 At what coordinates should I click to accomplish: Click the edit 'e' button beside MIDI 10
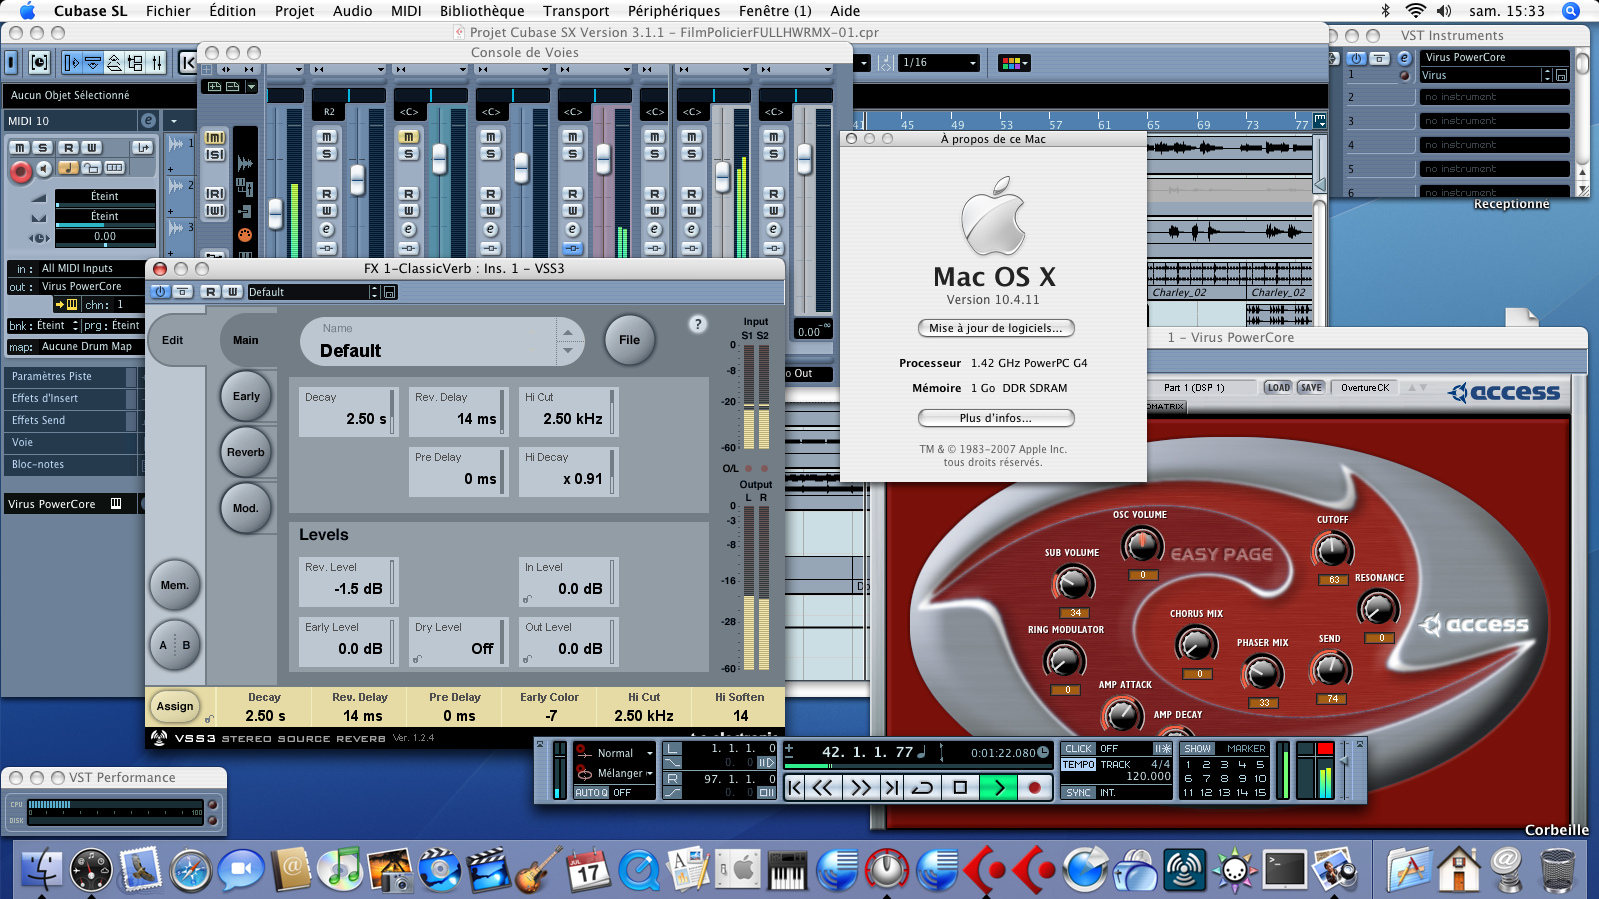pyautogui.click(x=148, y=121)
